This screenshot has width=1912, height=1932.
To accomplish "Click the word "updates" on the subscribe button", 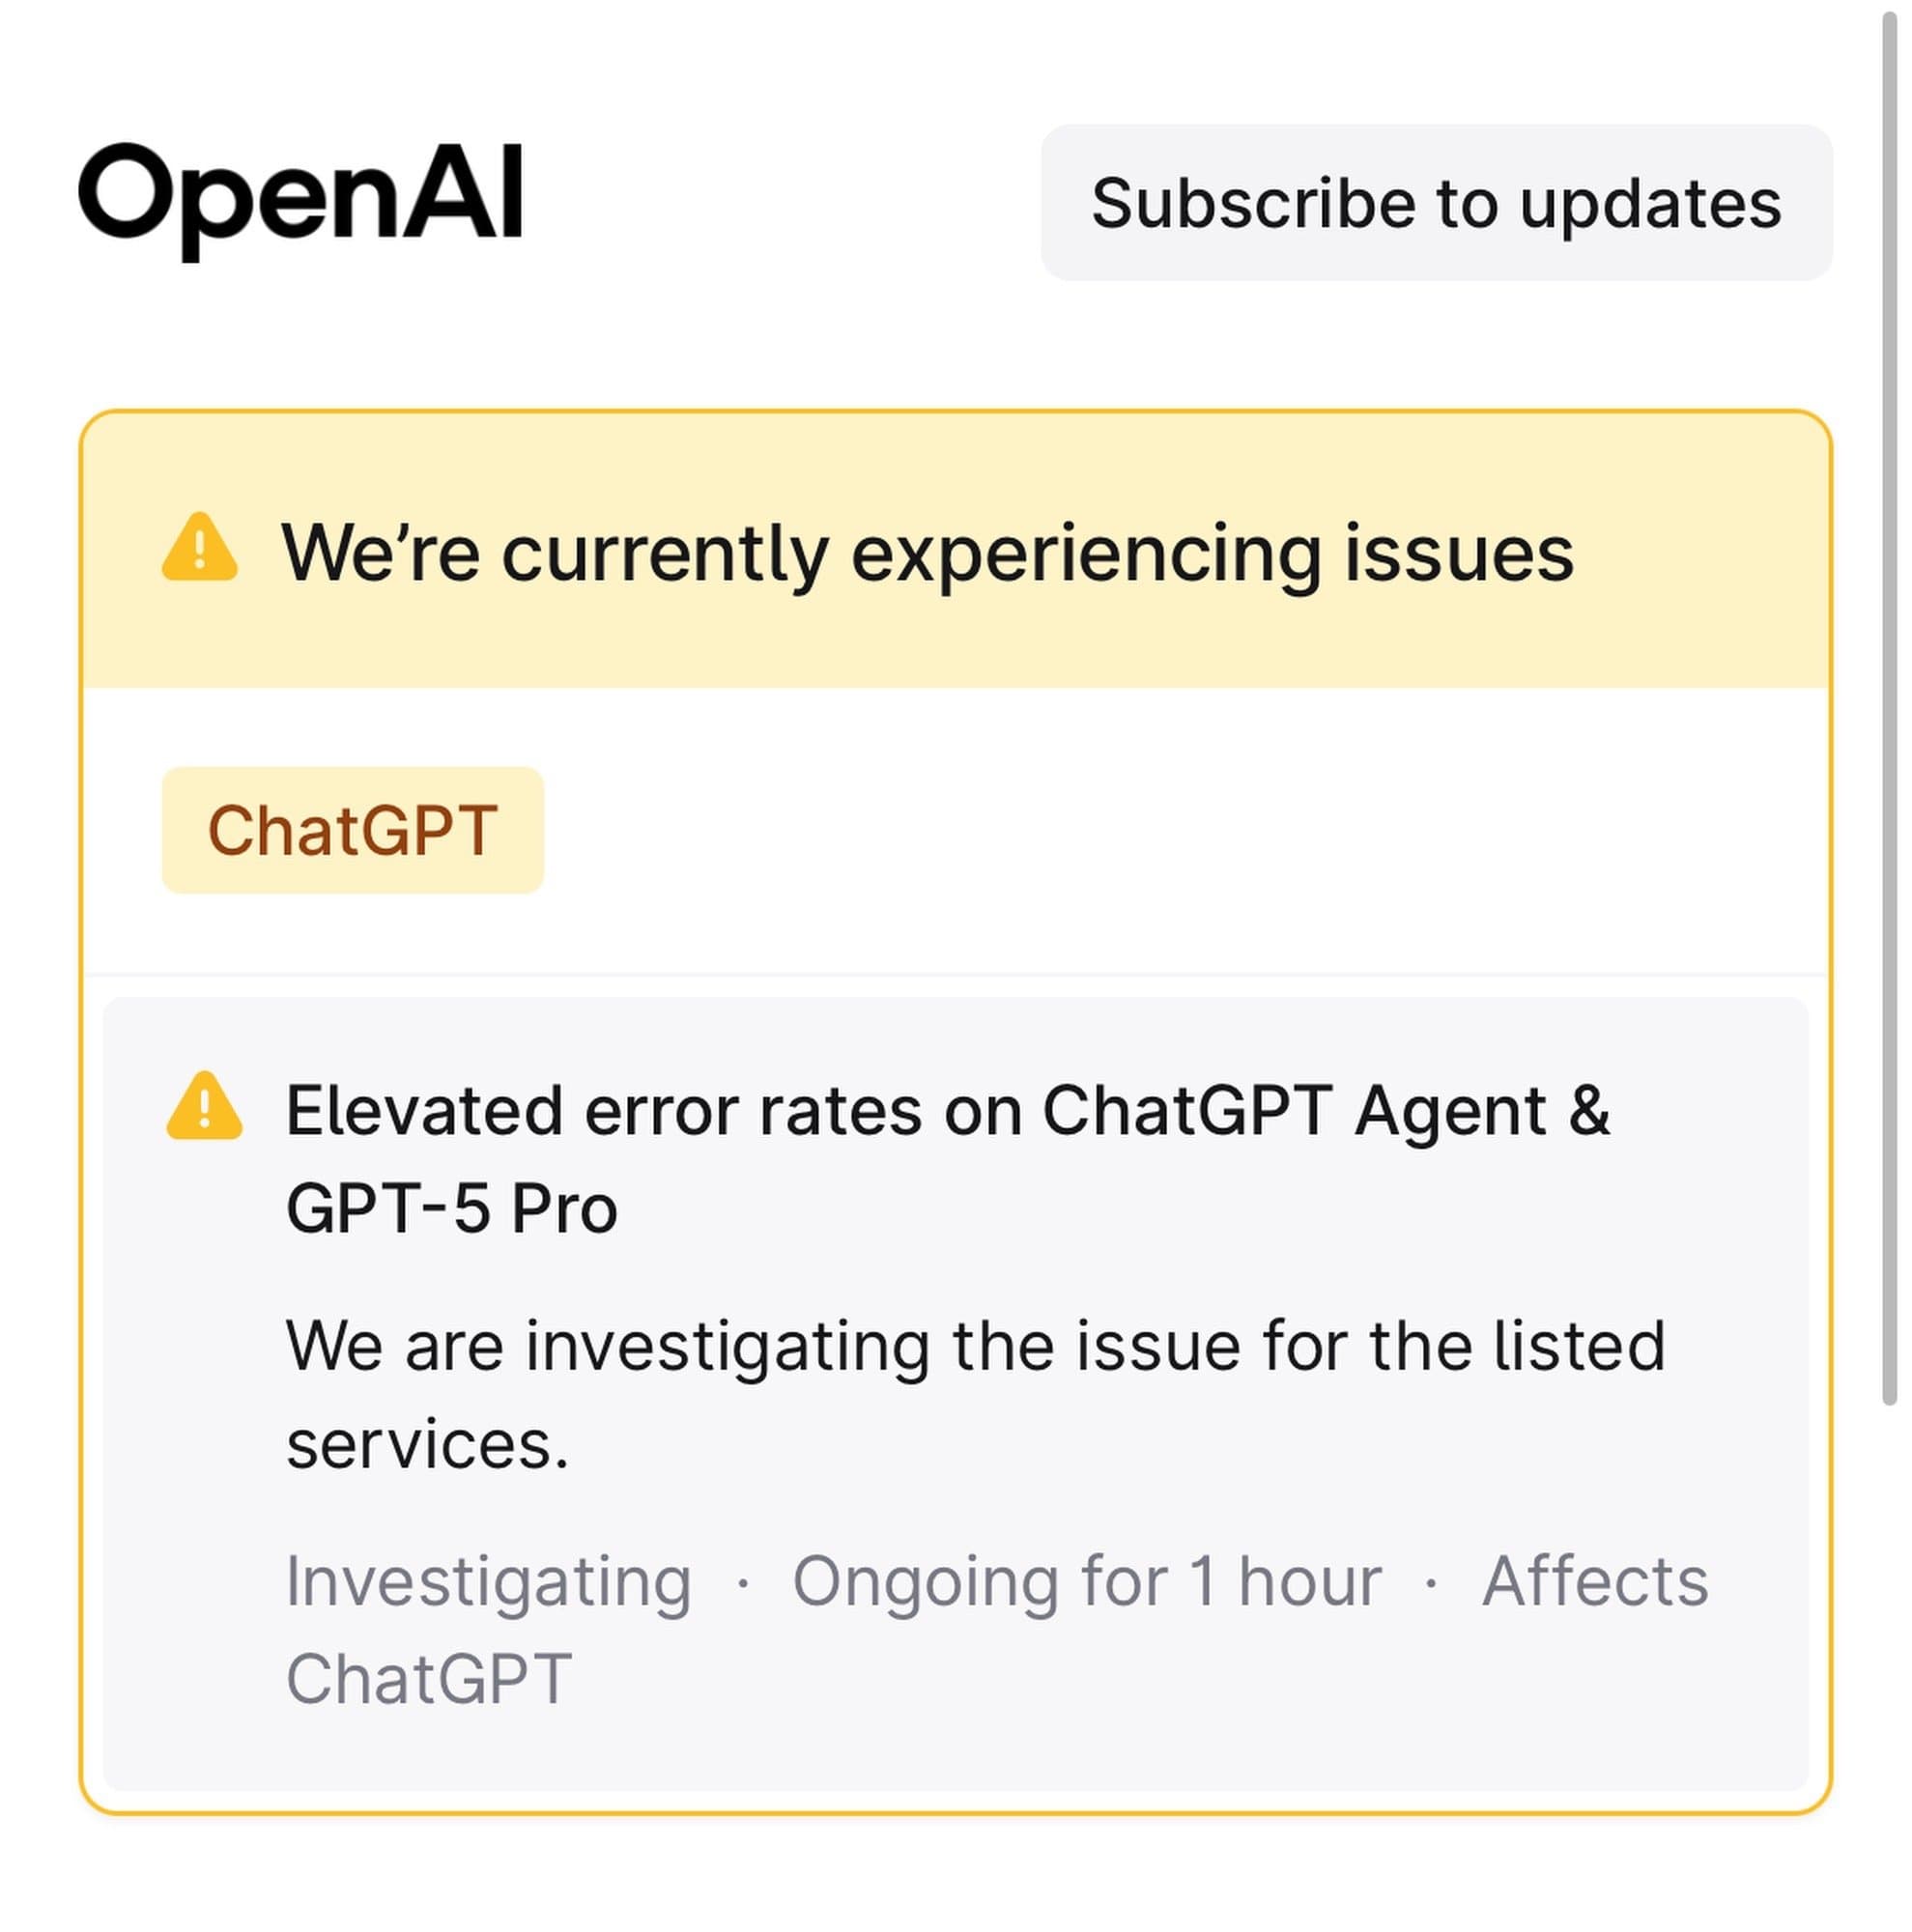I will tap(1650, 204).
